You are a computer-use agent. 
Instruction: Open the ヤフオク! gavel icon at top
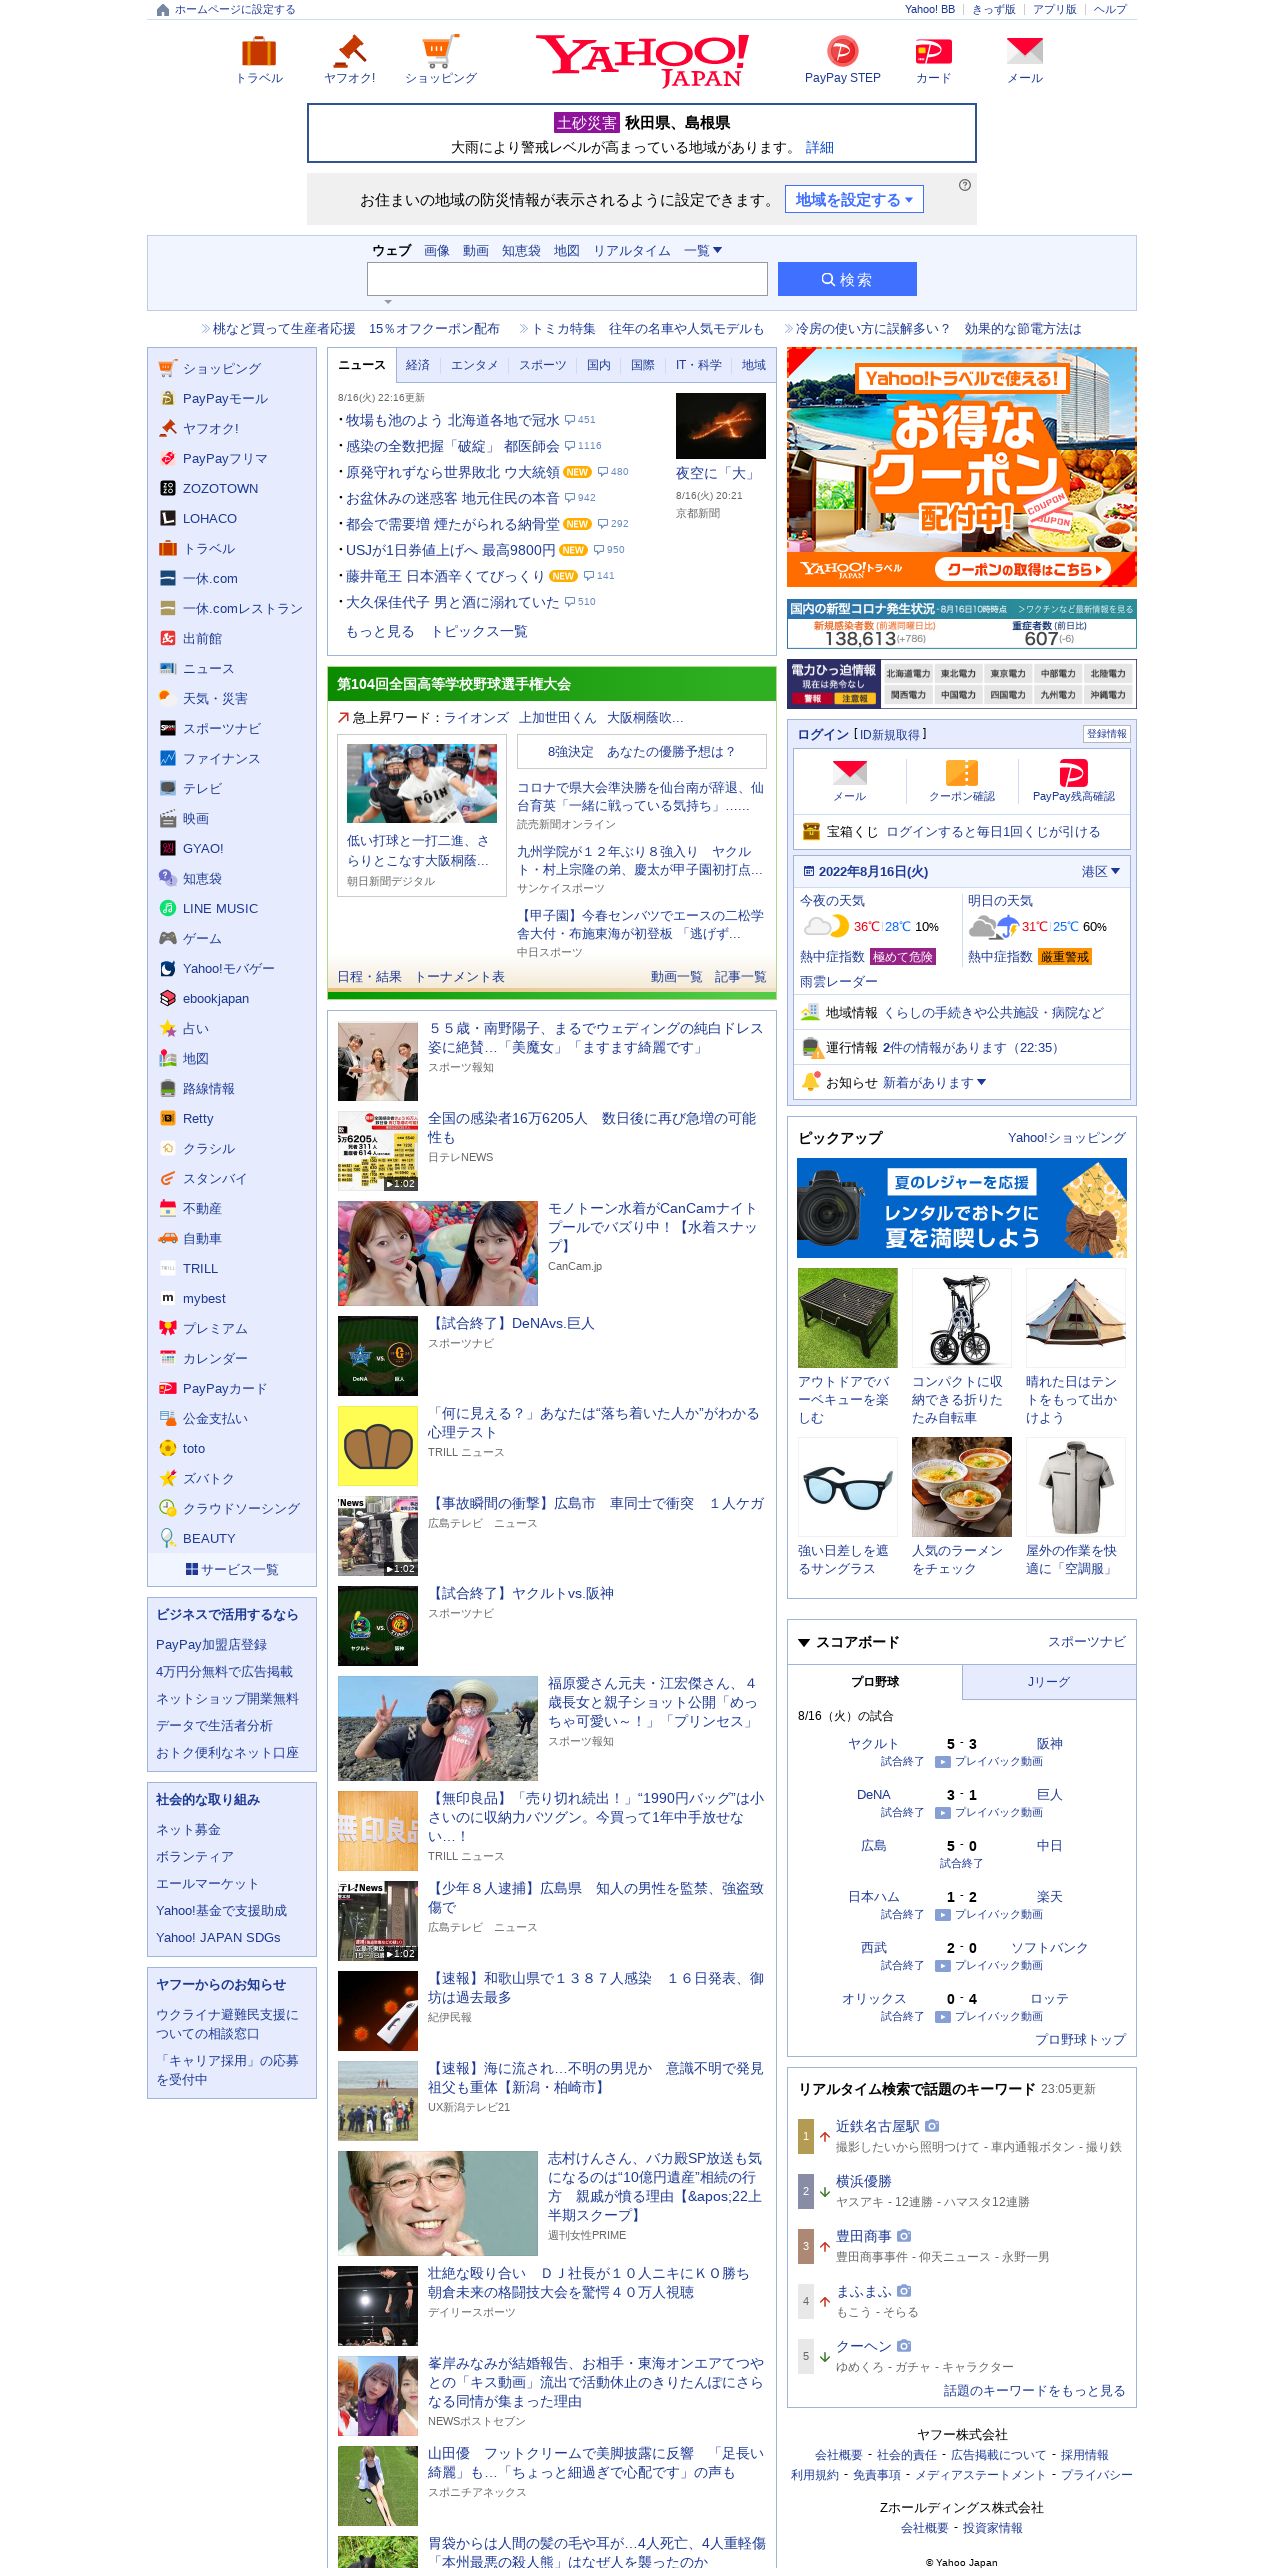350,51
